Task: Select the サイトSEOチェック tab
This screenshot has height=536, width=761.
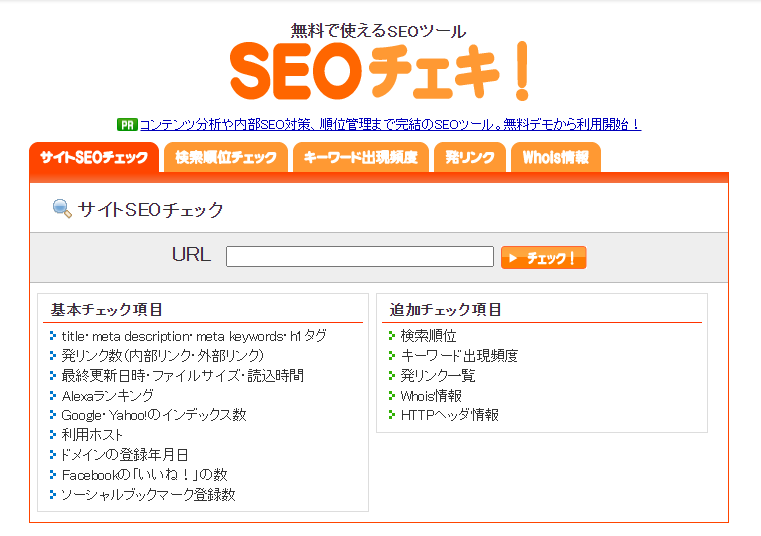Action: [x=94, y=157]
